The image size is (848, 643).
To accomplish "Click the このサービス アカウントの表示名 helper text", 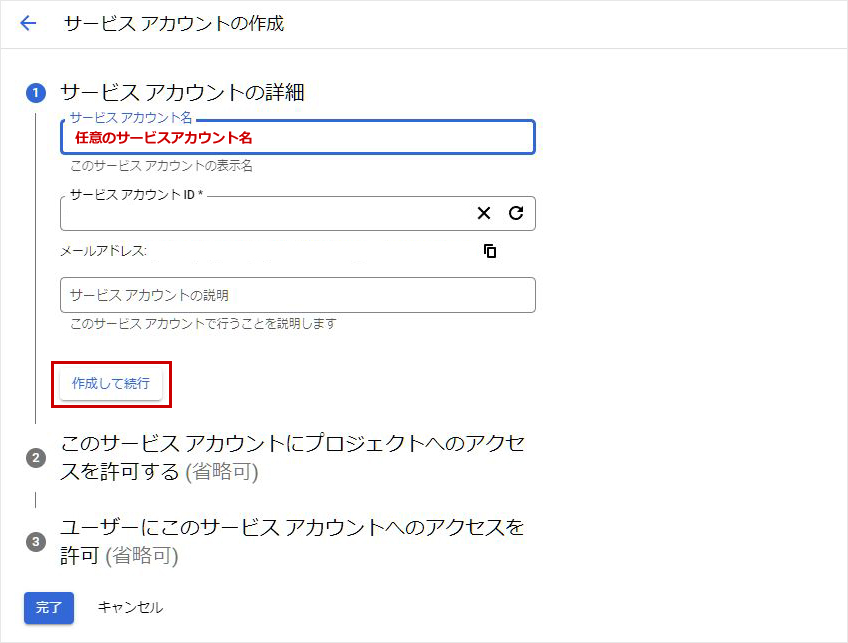I will pyautogui.click(x=161, y=166).
